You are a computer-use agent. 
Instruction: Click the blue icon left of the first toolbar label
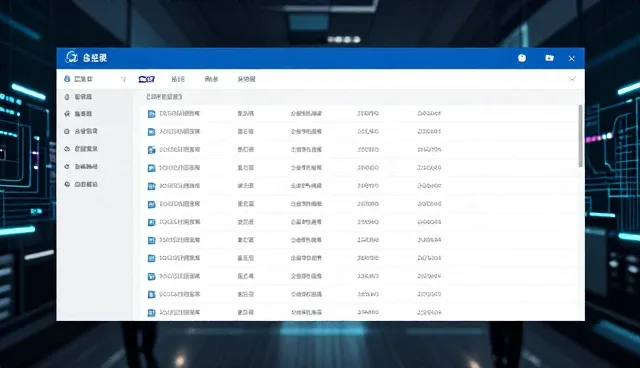point(67,79)
